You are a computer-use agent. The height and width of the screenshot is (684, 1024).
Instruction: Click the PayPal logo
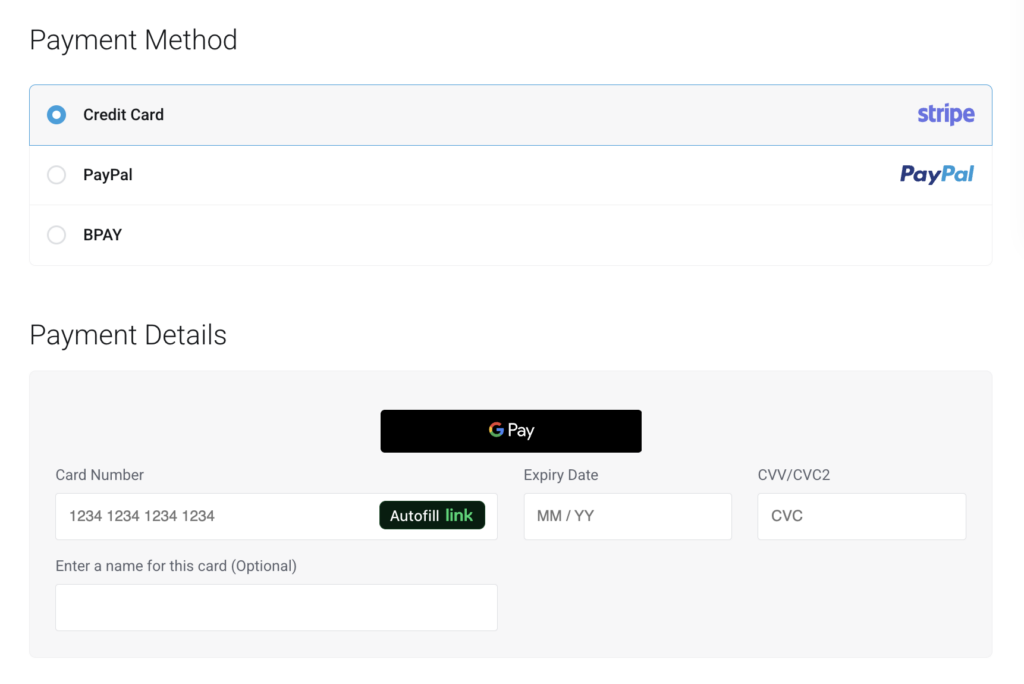(x=937, y=174)
